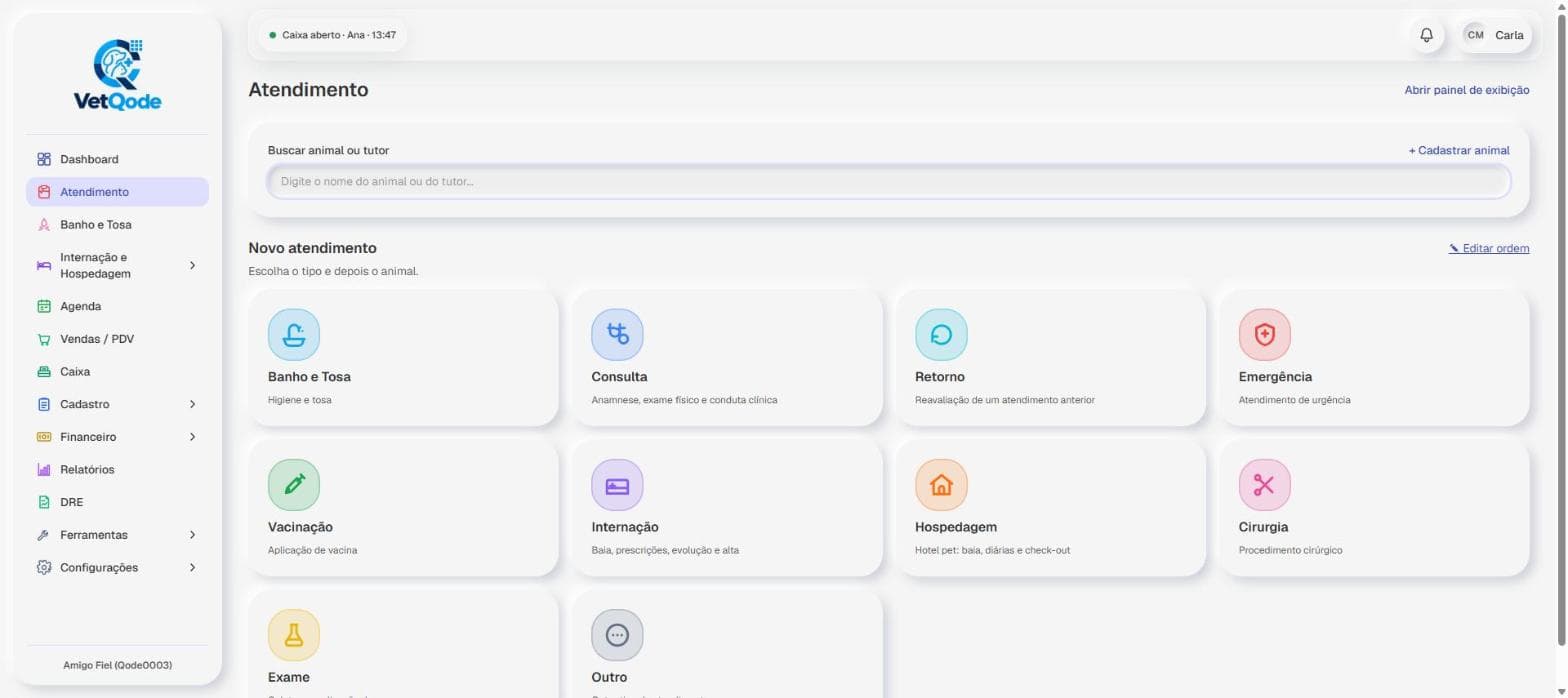
Task: Click the Procedimento cirúrgico text
Action: coord(1290,550)
